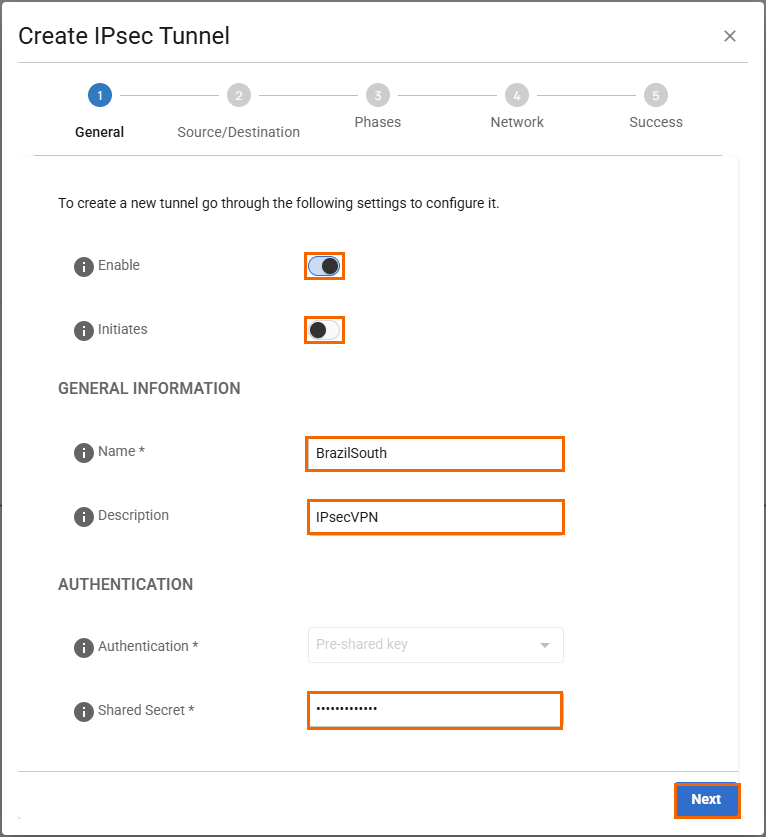Open step 4 Network
766x837 pixels.
[x=516, y=96]
